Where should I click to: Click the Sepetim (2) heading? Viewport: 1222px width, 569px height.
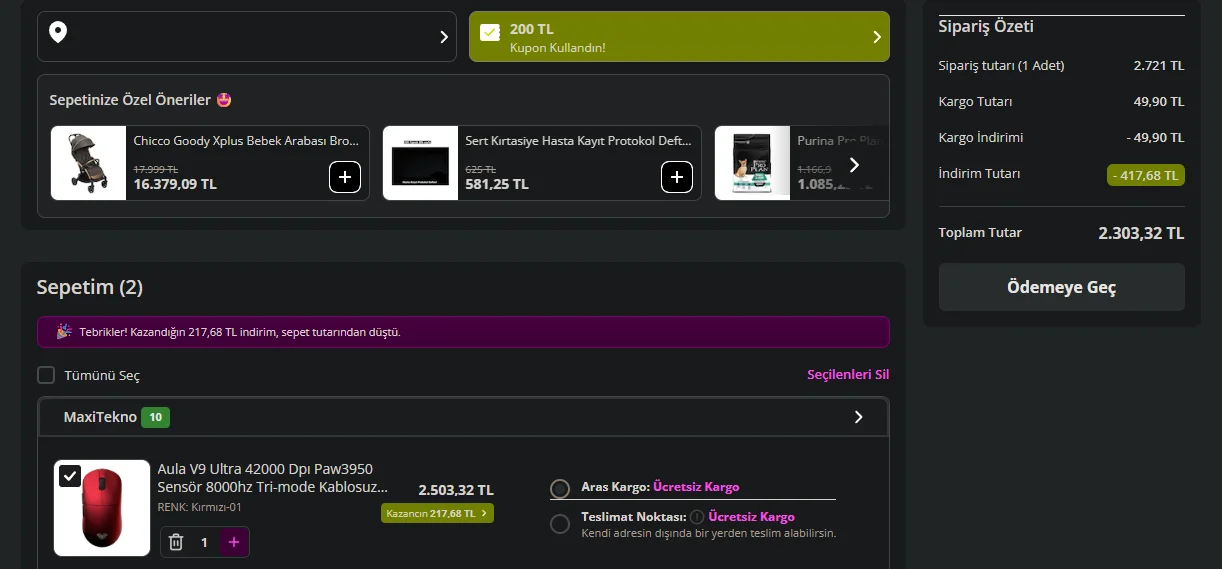(x=90, y=288)
